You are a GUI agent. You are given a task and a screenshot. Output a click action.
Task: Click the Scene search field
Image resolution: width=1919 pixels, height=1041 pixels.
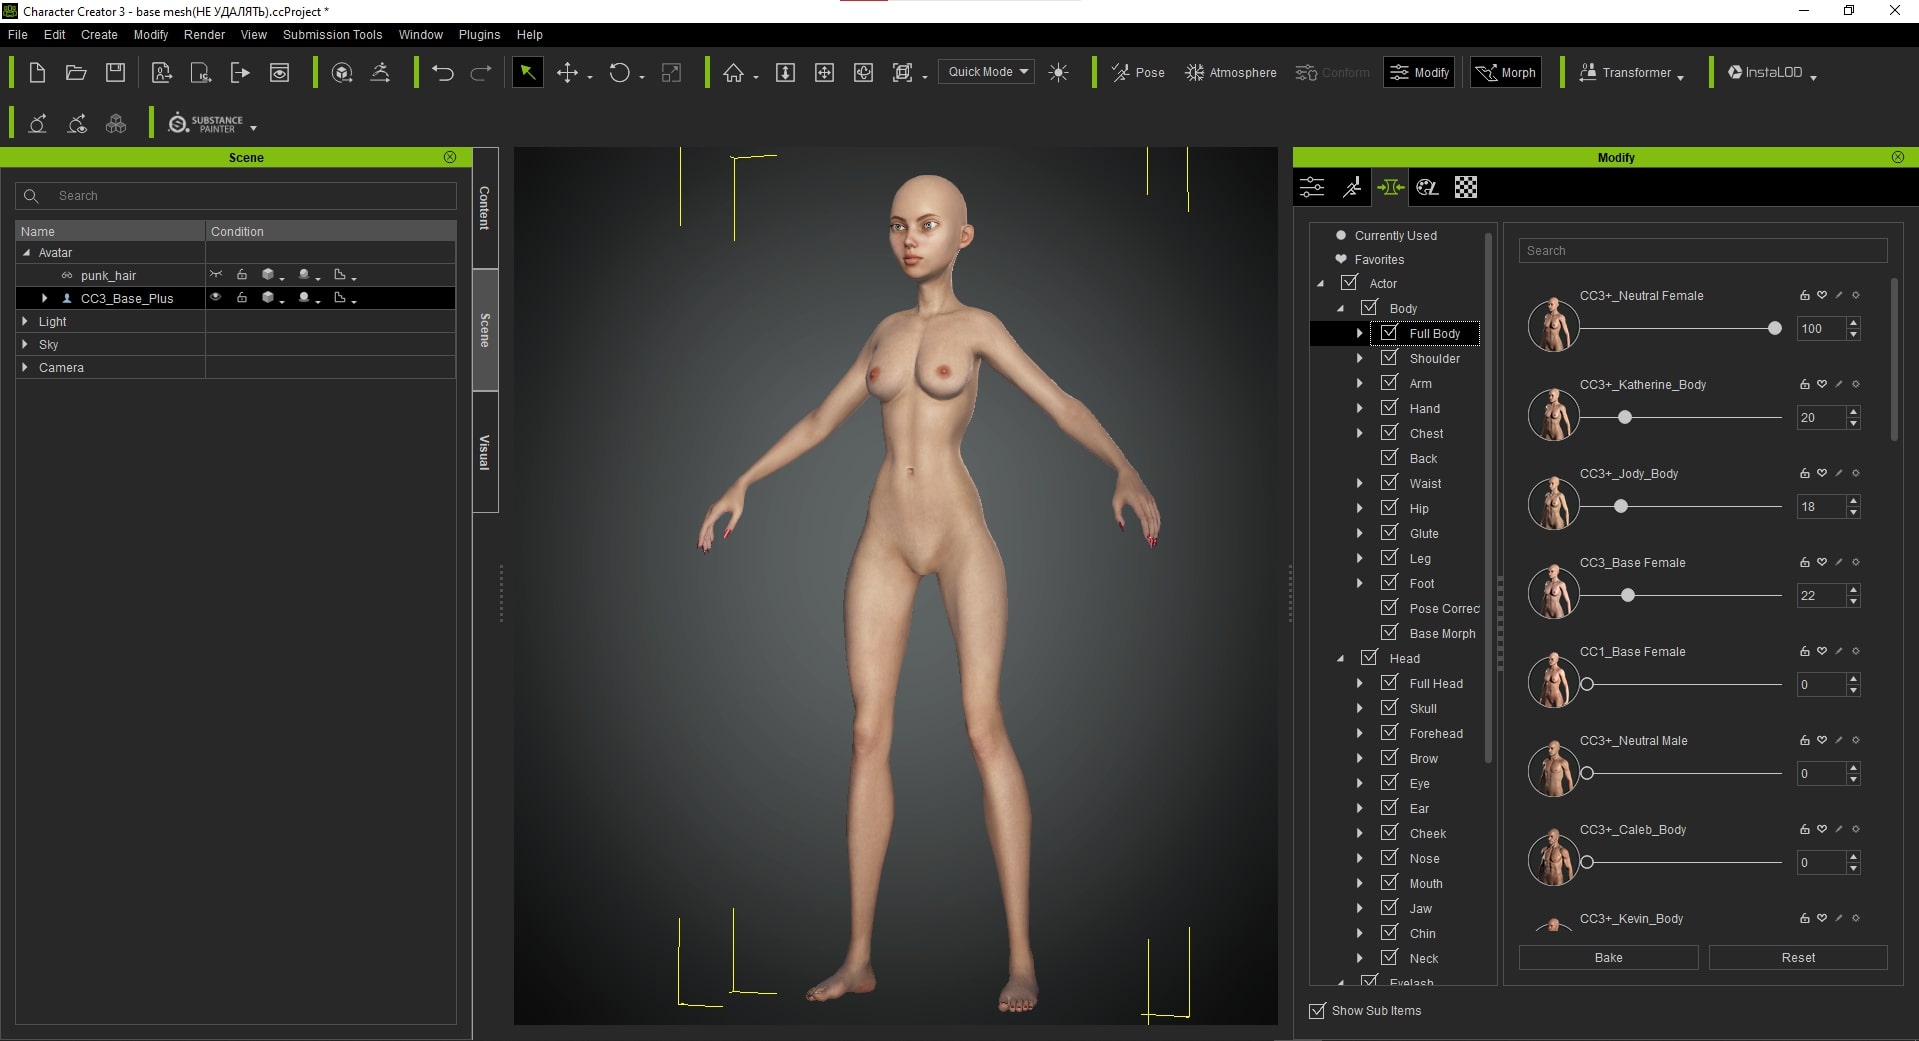pyautogui.click(x=236, y=196)
